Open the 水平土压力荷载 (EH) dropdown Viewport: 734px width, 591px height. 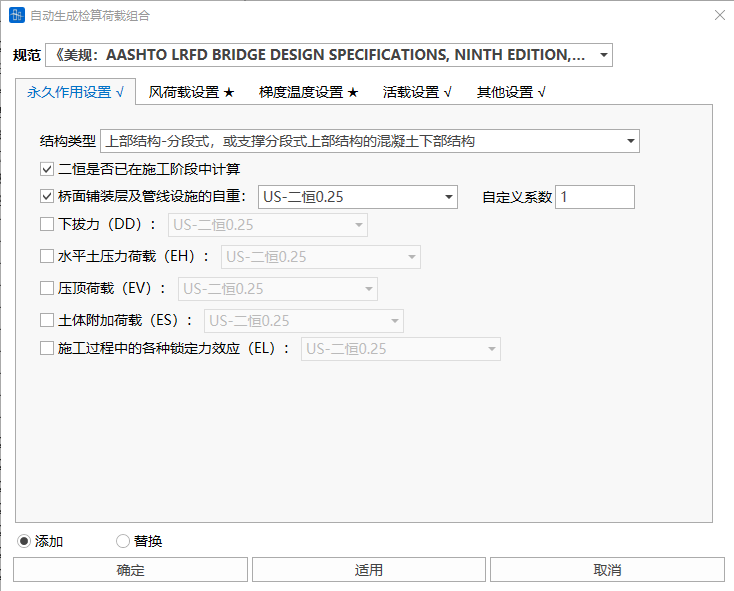pyautogui.click(x=321, y=257)
